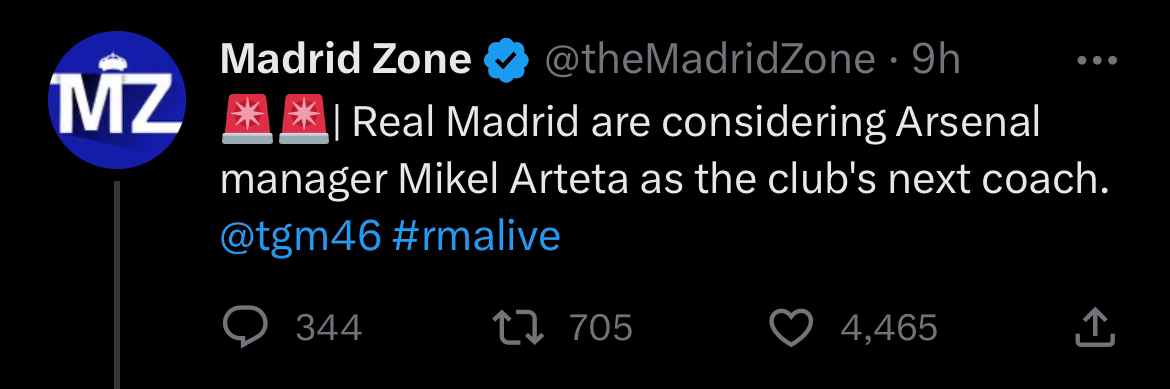Click the vertical thread connector line
This screenshot has width=1170, height=389.
(117, 284)
